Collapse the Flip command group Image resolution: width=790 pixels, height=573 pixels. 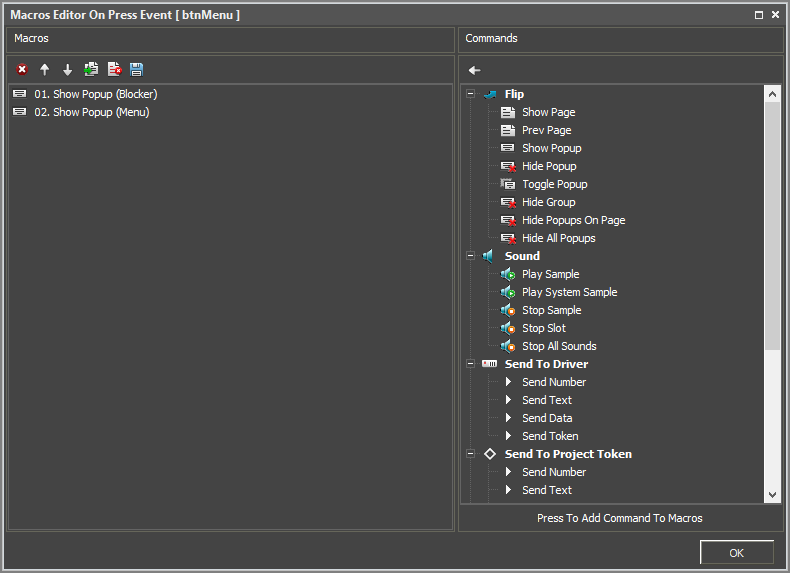(471, 94)
